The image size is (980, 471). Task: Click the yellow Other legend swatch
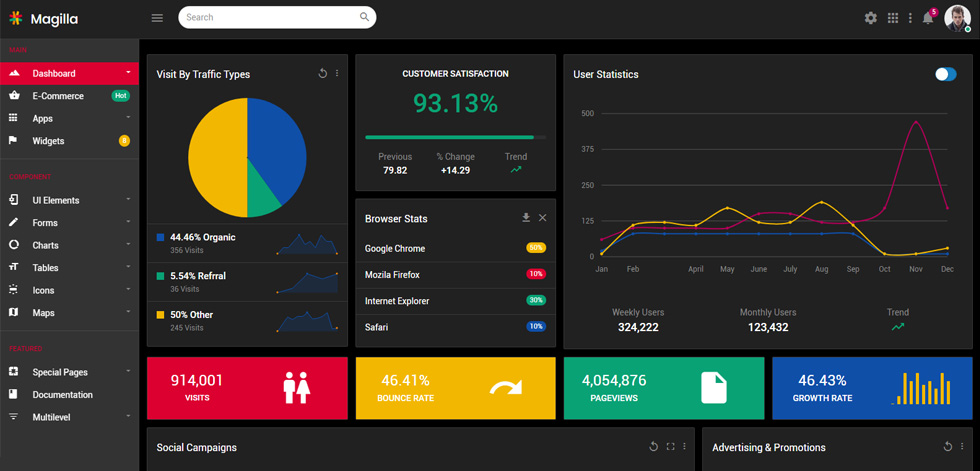pyautogui.click(x=160, y=315)
